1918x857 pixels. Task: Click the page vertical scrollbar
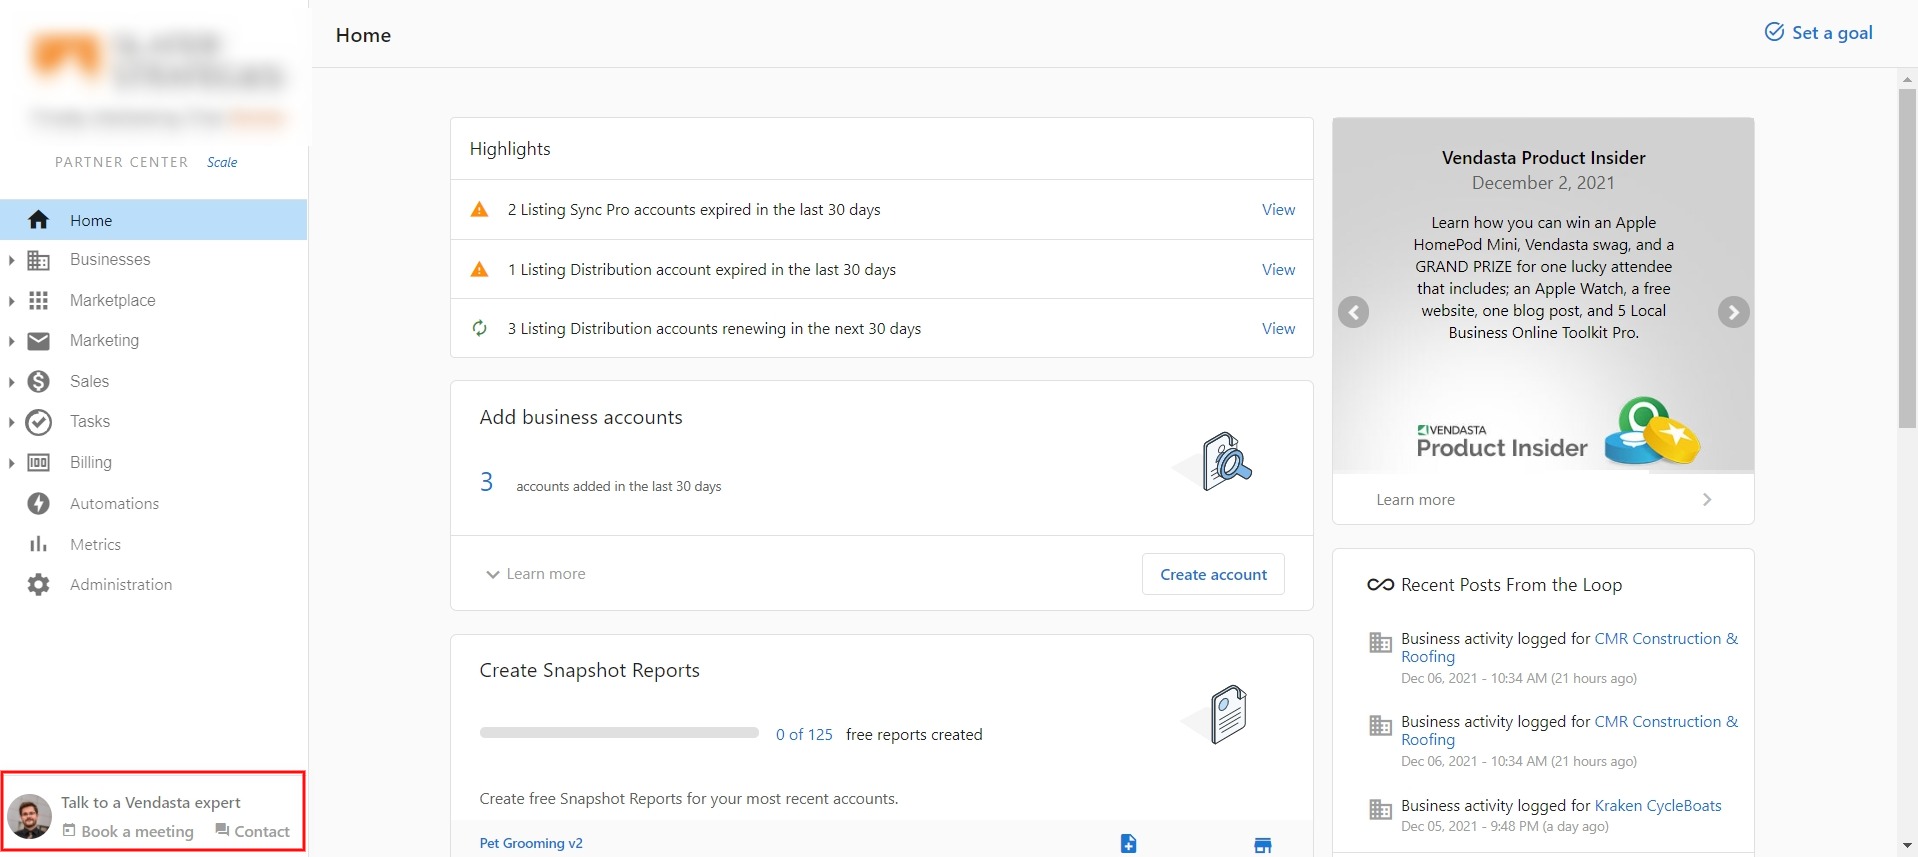1907,259
